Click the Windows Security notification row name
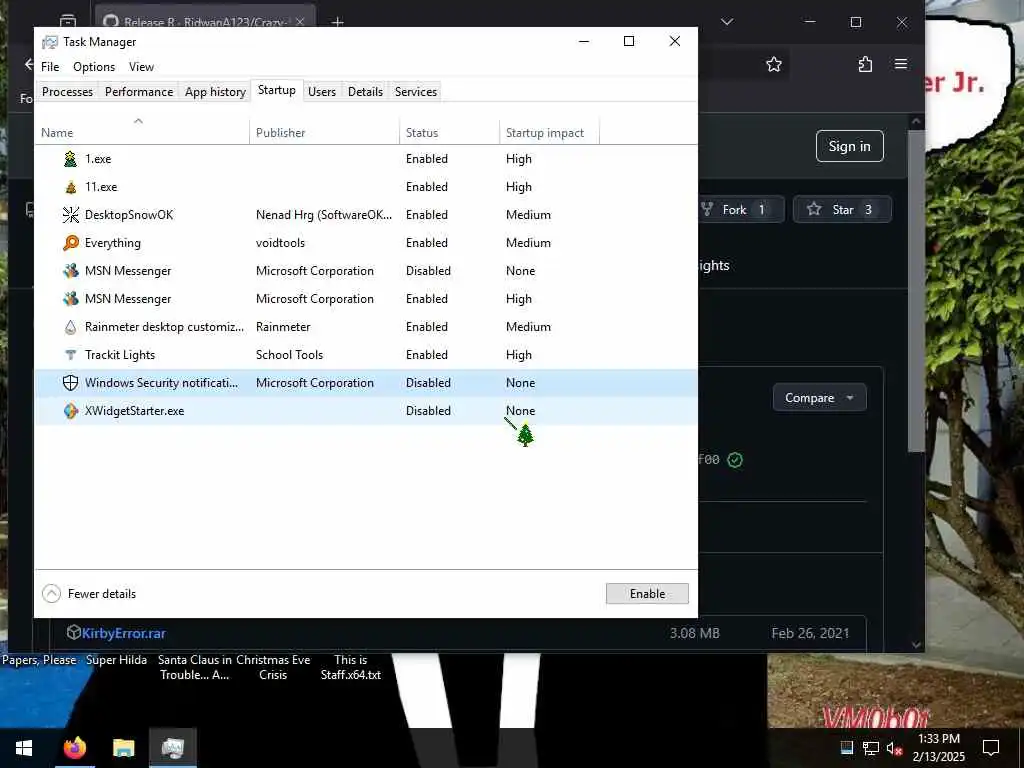This screenshot has width=1024, height=768. pos(161,383)
